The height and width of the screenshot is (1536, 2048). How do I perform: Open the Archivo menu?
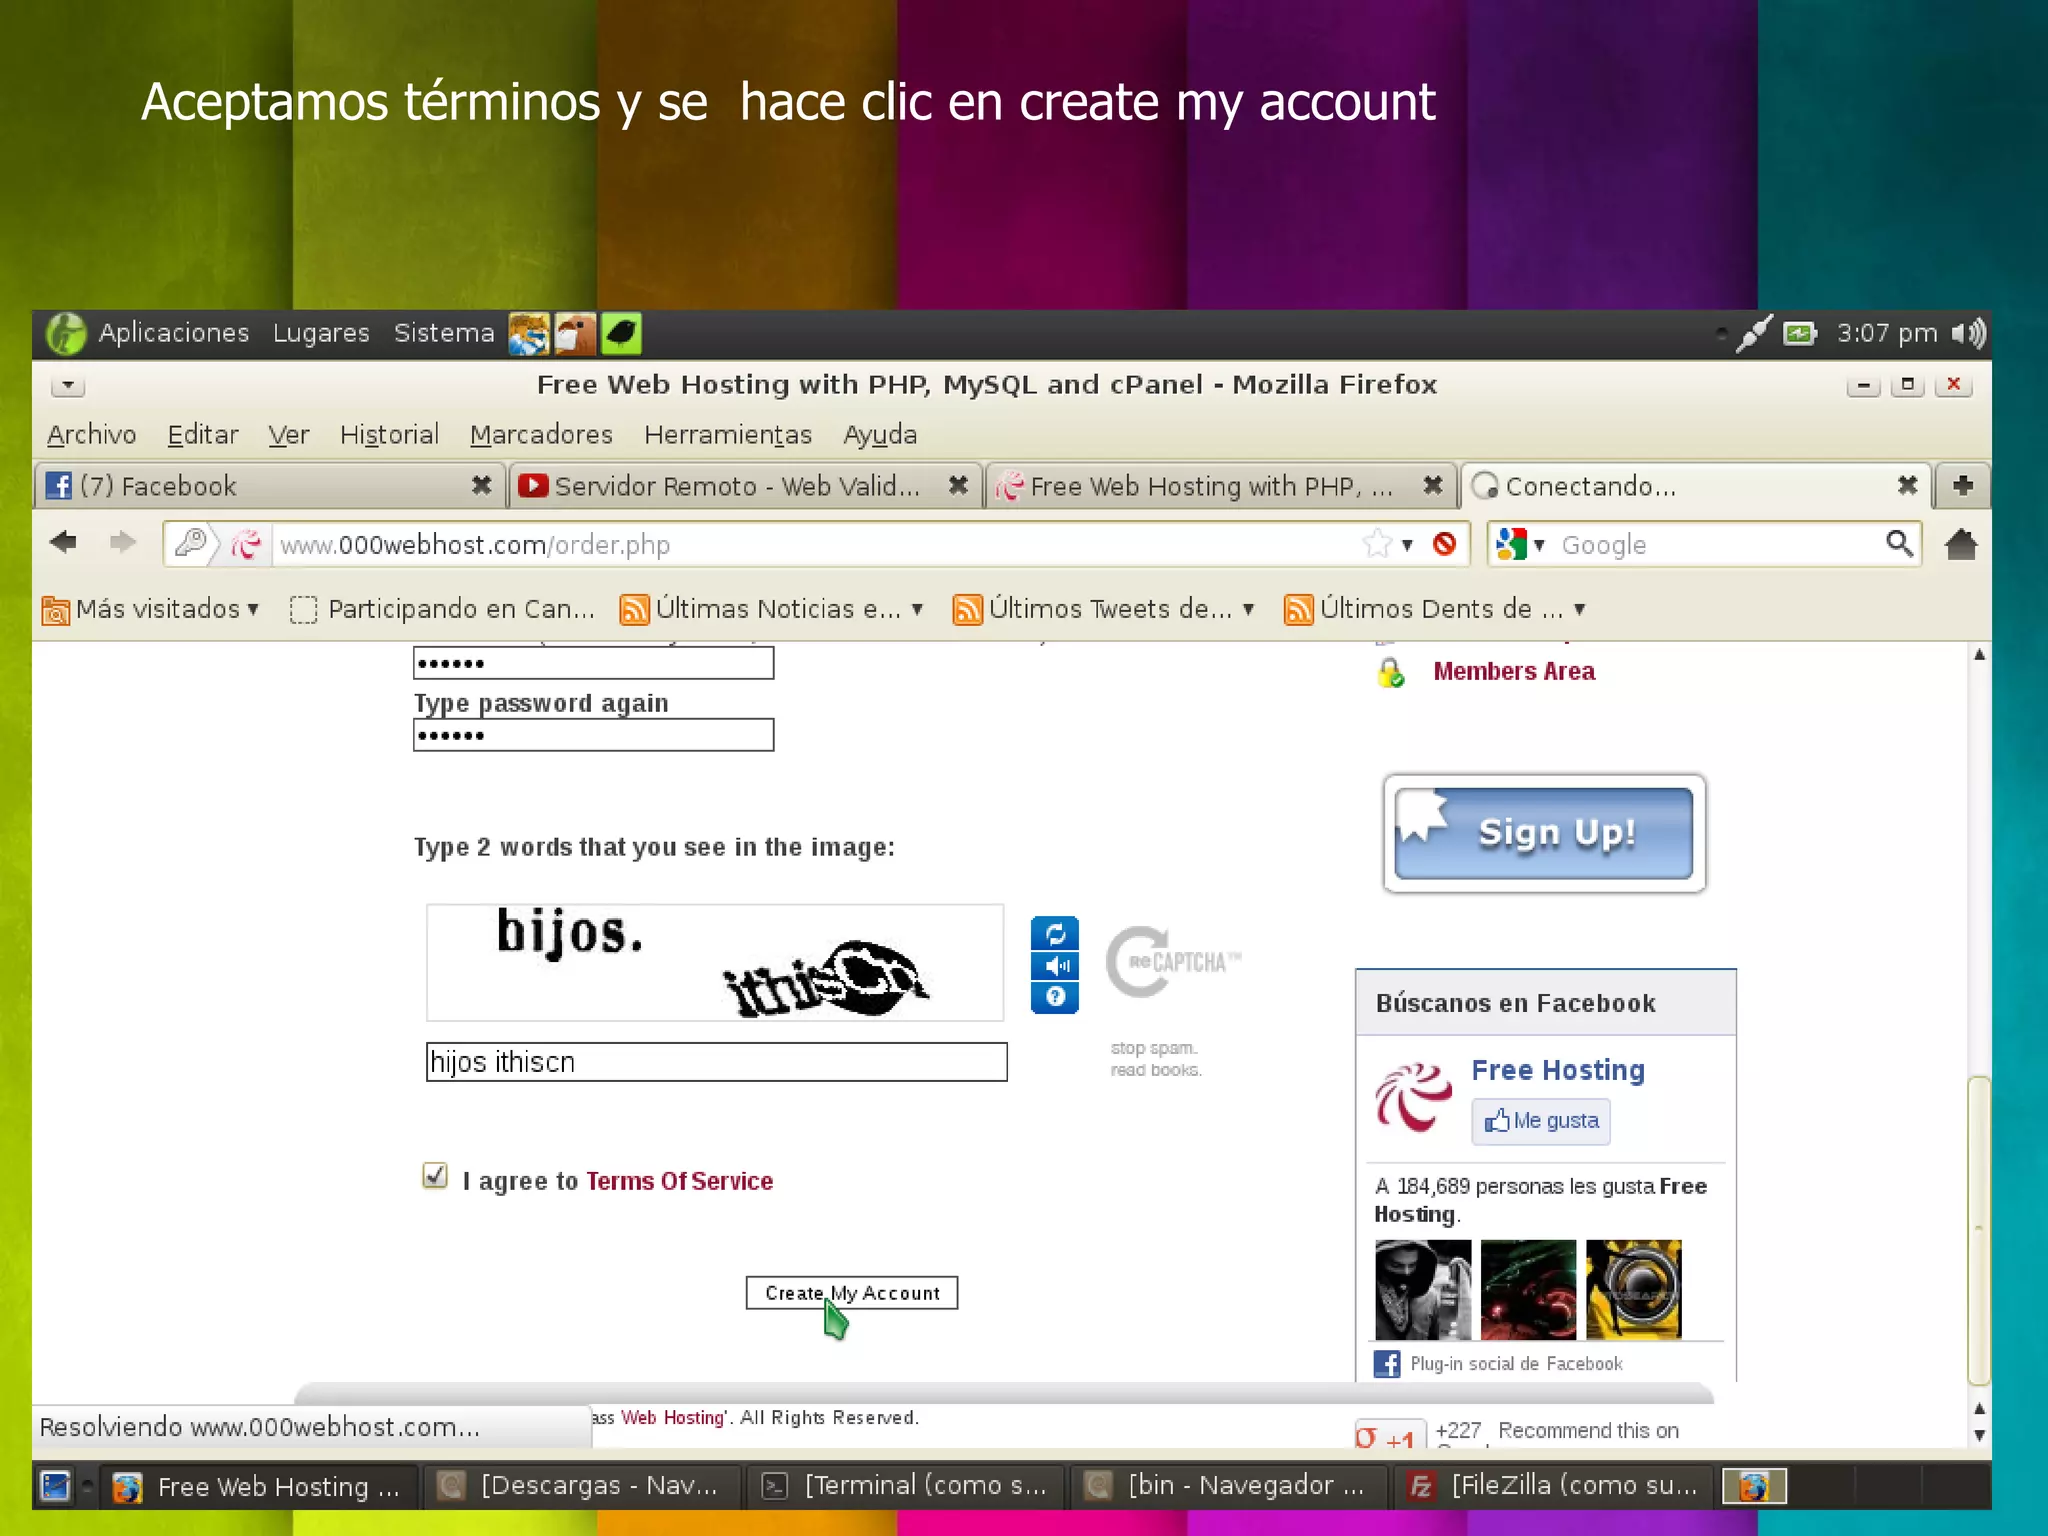point(91,434)
